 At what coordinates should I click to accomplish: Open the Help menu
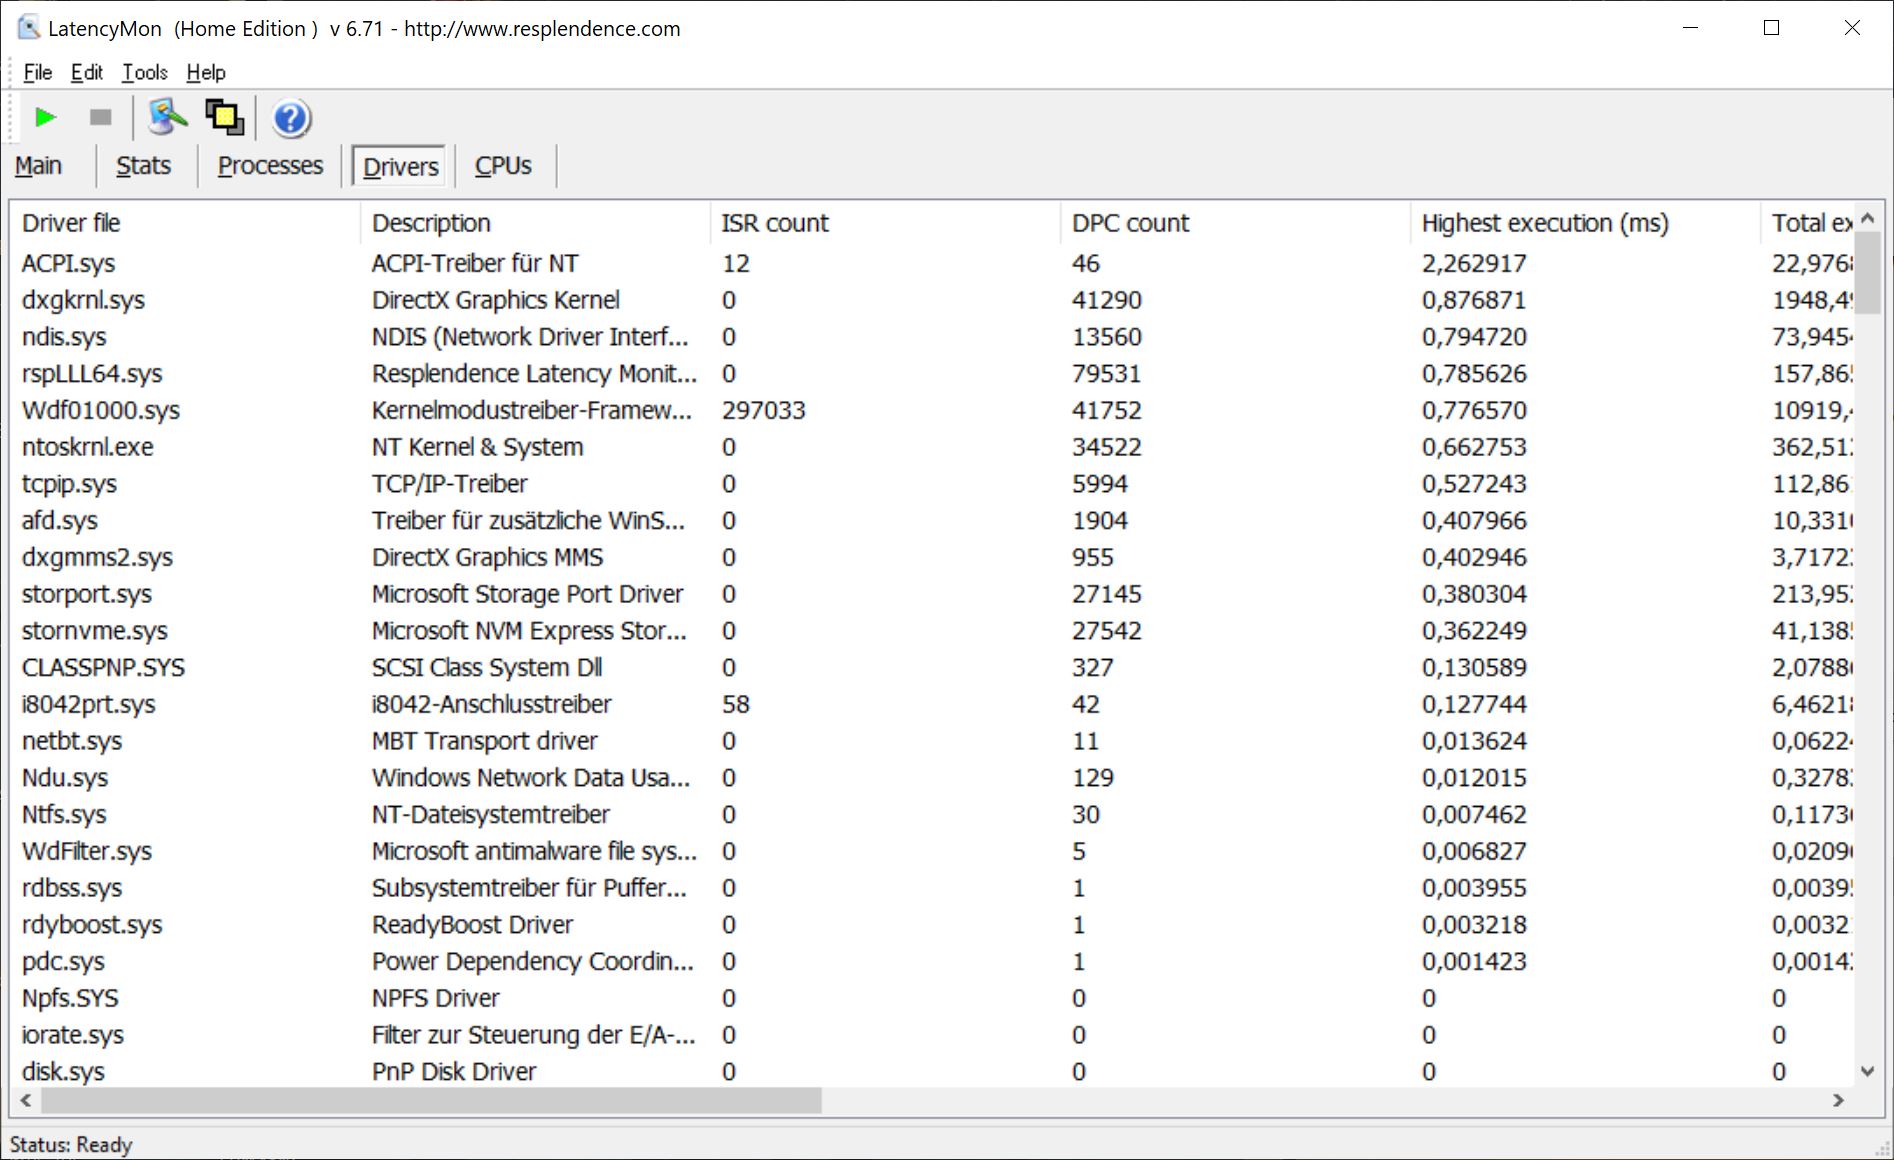click(206, 72)
